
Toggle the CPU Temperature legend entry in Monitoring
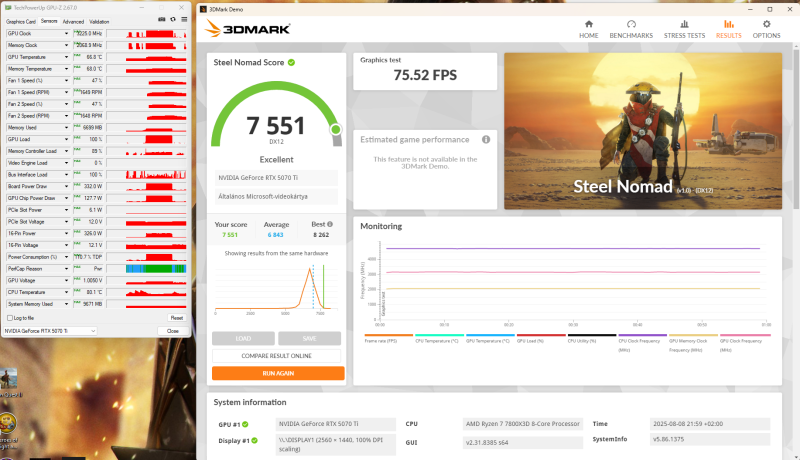(439, 339)
